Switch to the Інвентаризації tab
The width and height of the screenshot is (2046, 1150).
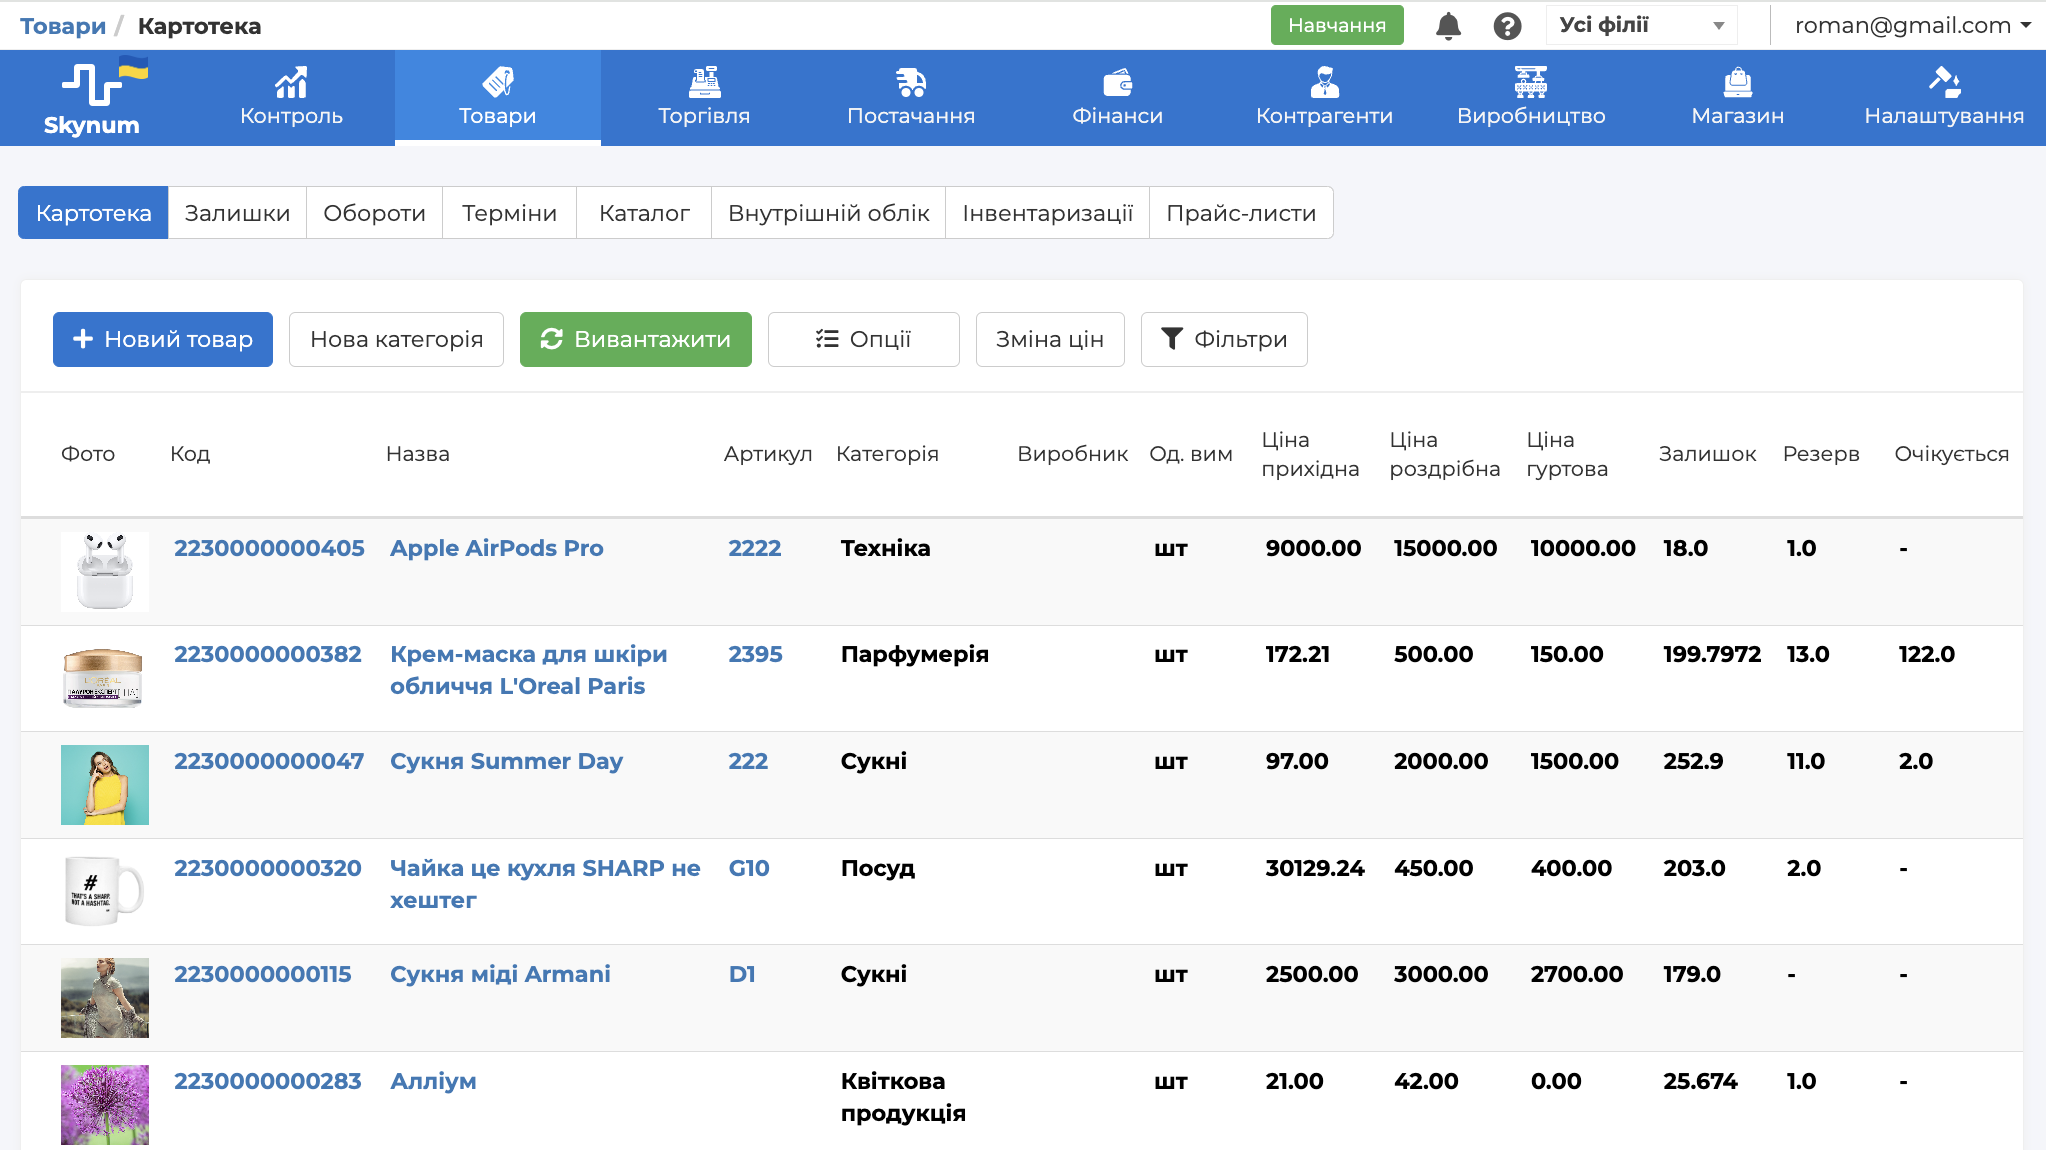1047,213
